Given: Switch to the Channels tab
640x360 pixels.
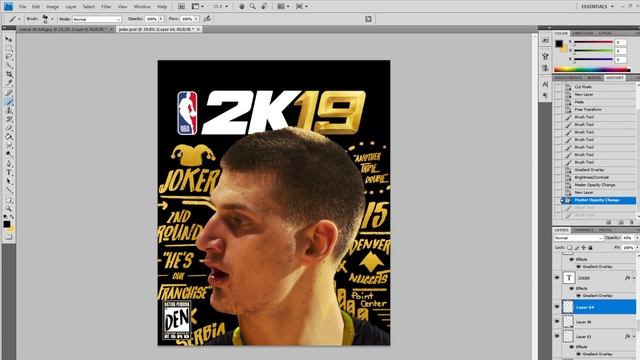Looking at the screenshot, I should (x=584, y=230).
